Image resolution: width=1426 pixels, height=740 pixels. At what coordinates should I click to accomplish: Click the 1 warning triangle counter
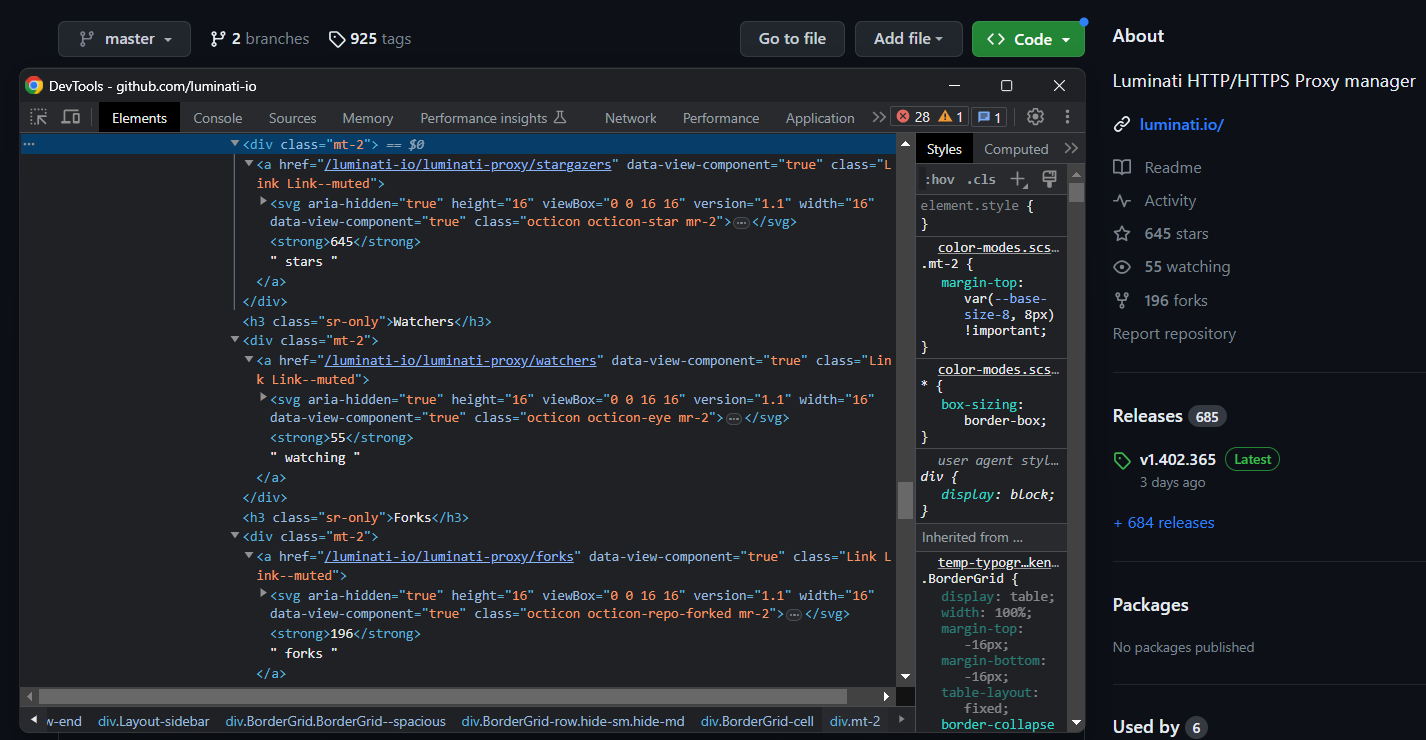click(950, 117)
